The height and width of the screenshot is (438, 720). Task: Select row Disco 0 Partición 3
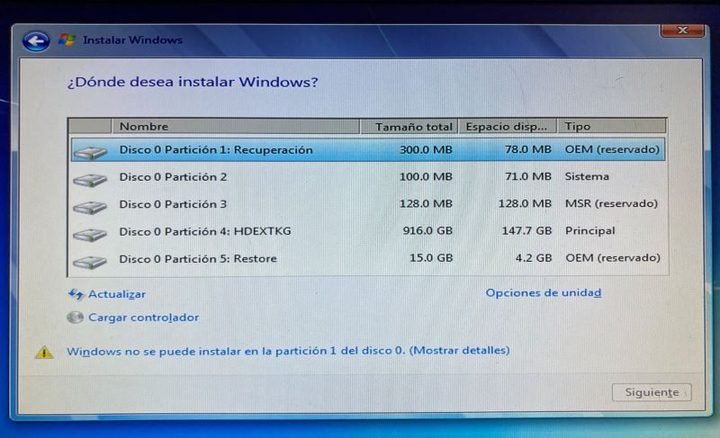coord(368,204)
